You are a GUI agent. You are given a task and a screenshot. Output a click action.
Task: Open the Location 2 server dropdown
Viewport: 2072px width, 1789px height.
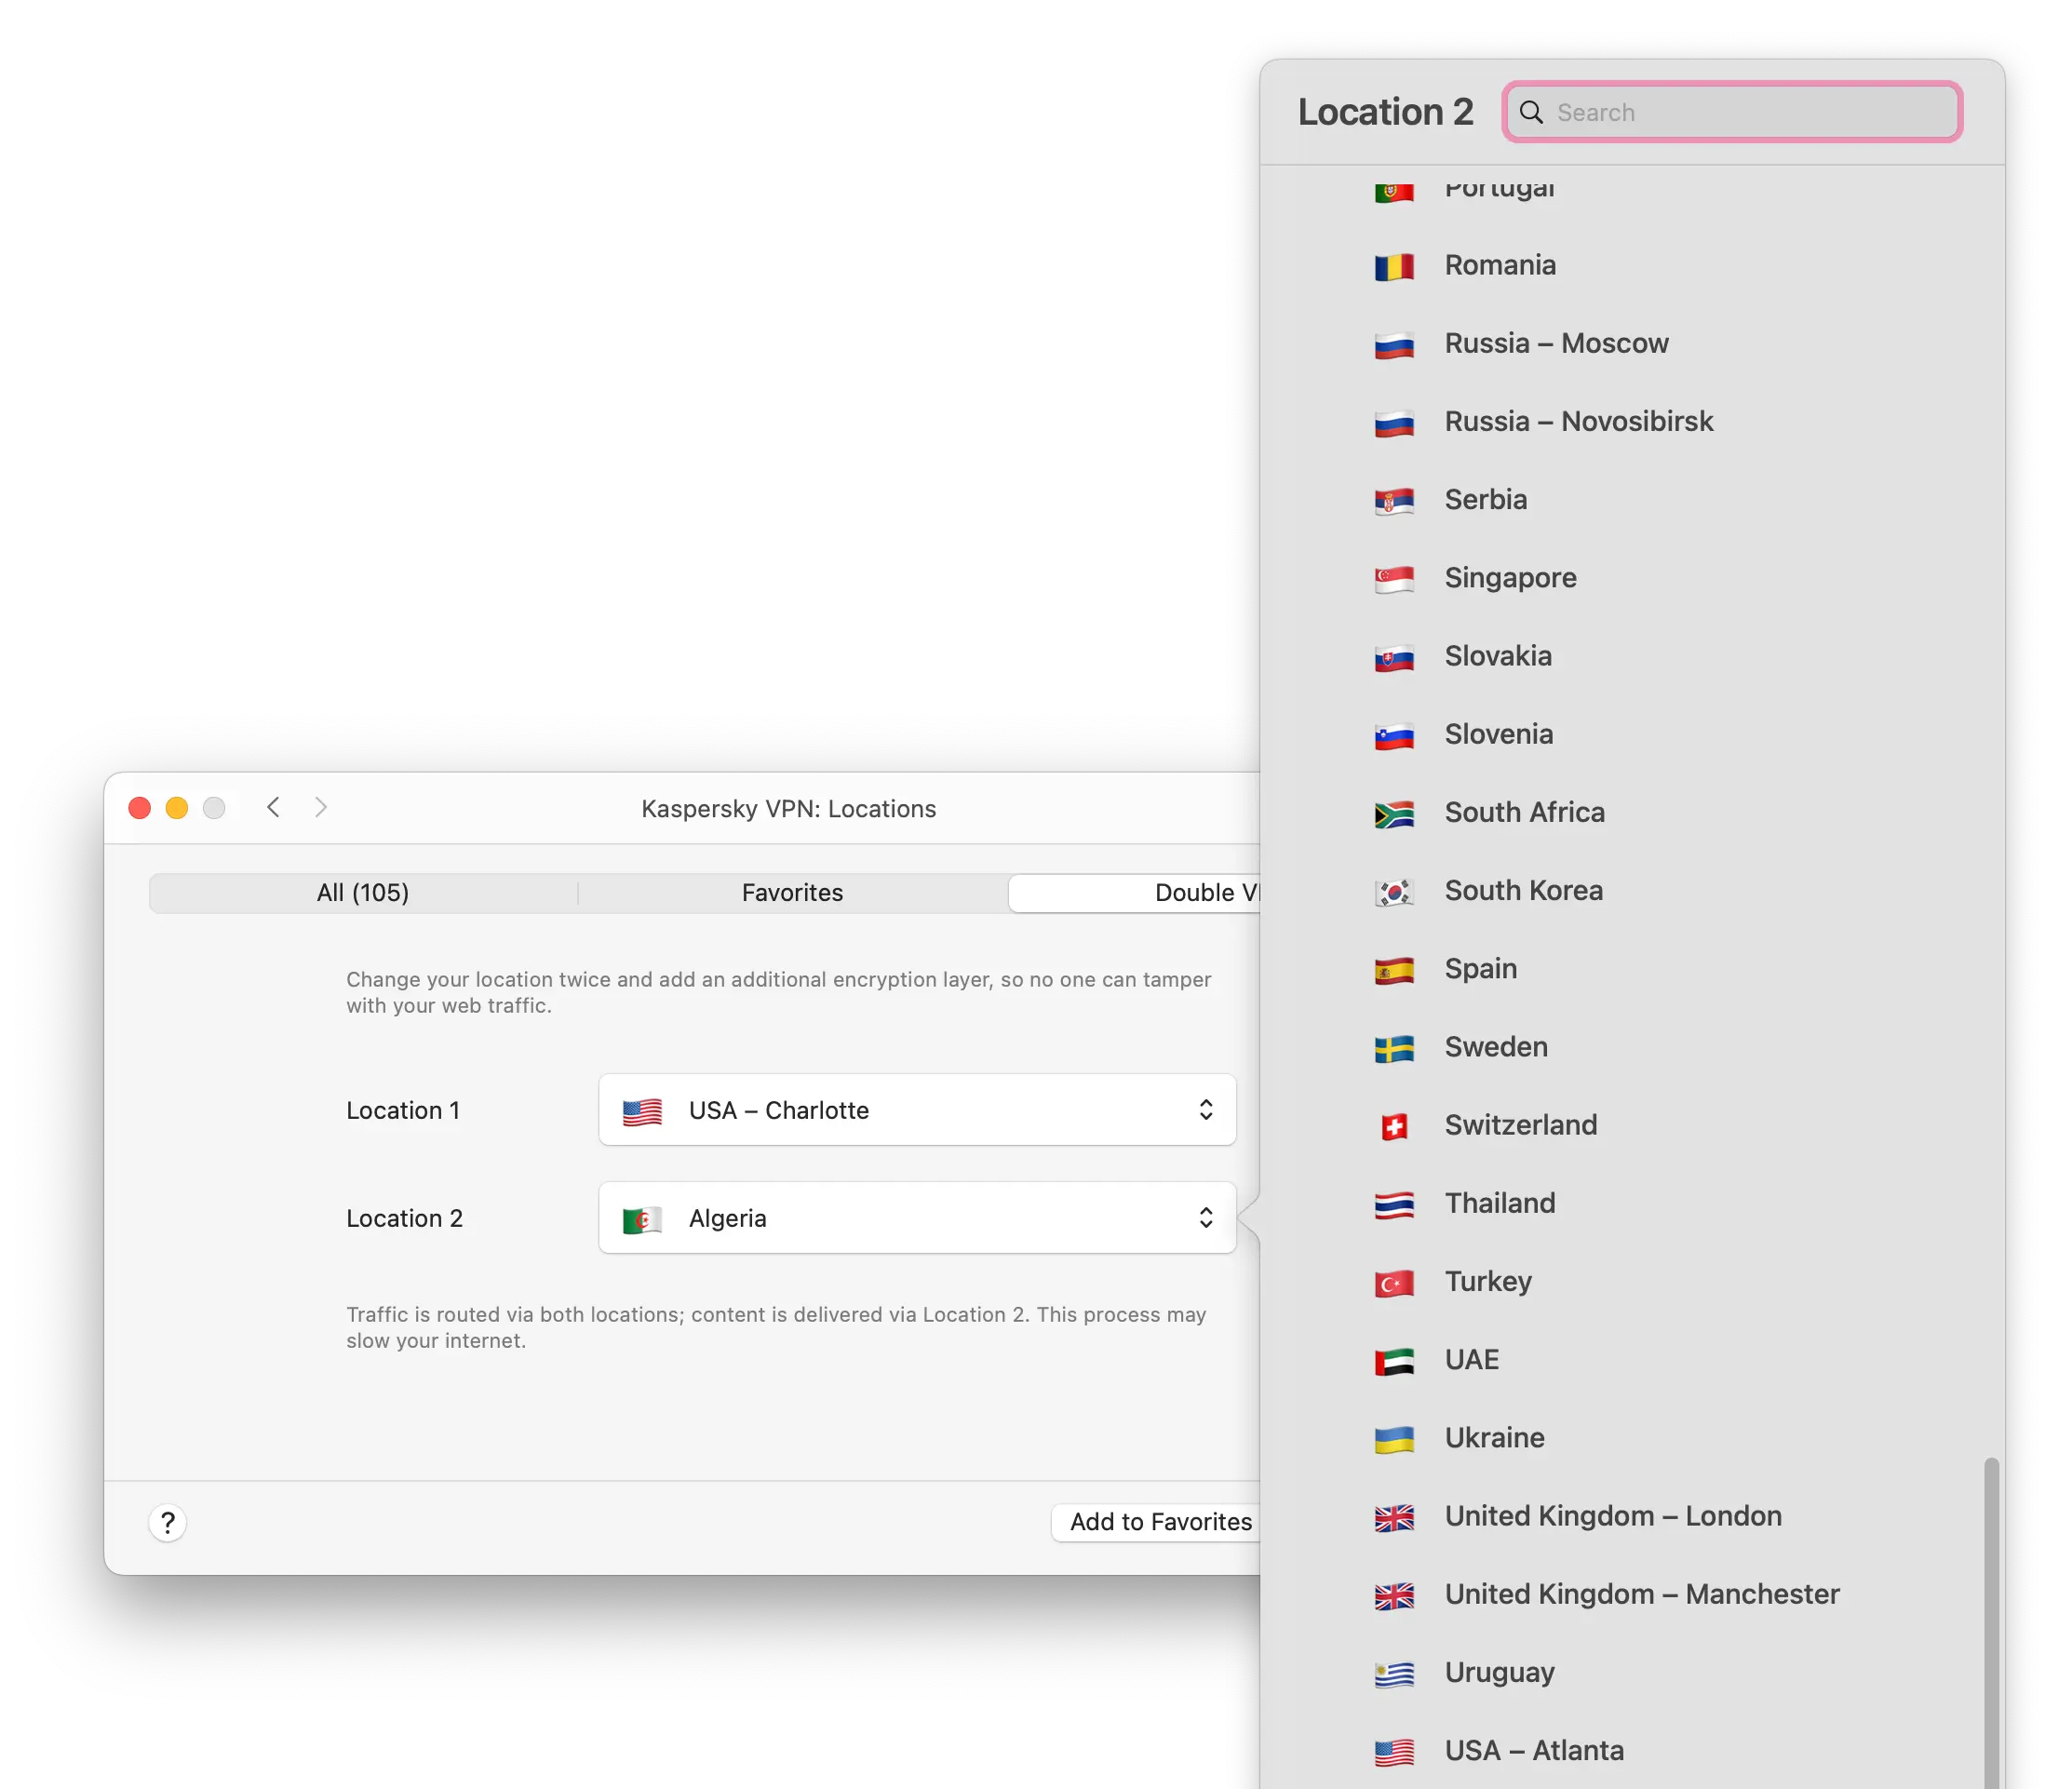(x=916, y=1217)
